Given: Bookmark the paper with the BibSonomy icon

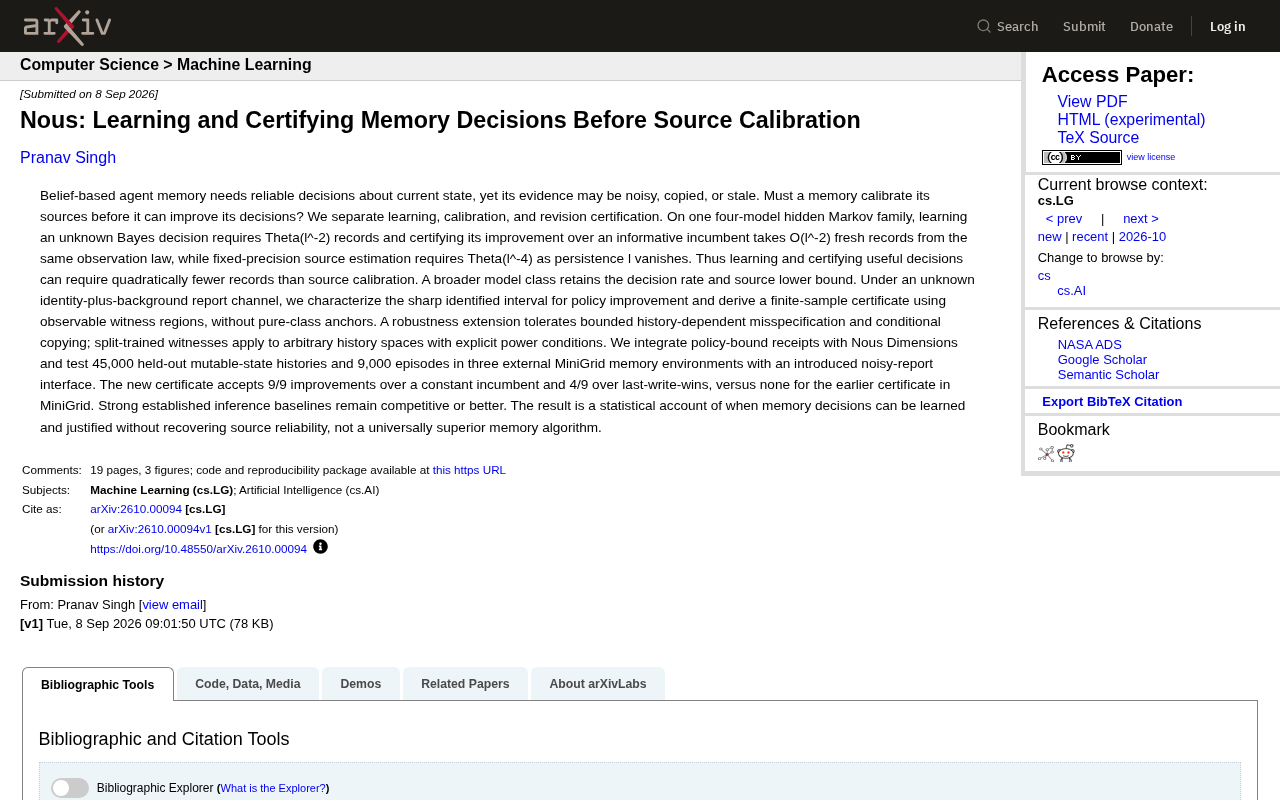Looking at the screenshot, I should pos(1046,454).
